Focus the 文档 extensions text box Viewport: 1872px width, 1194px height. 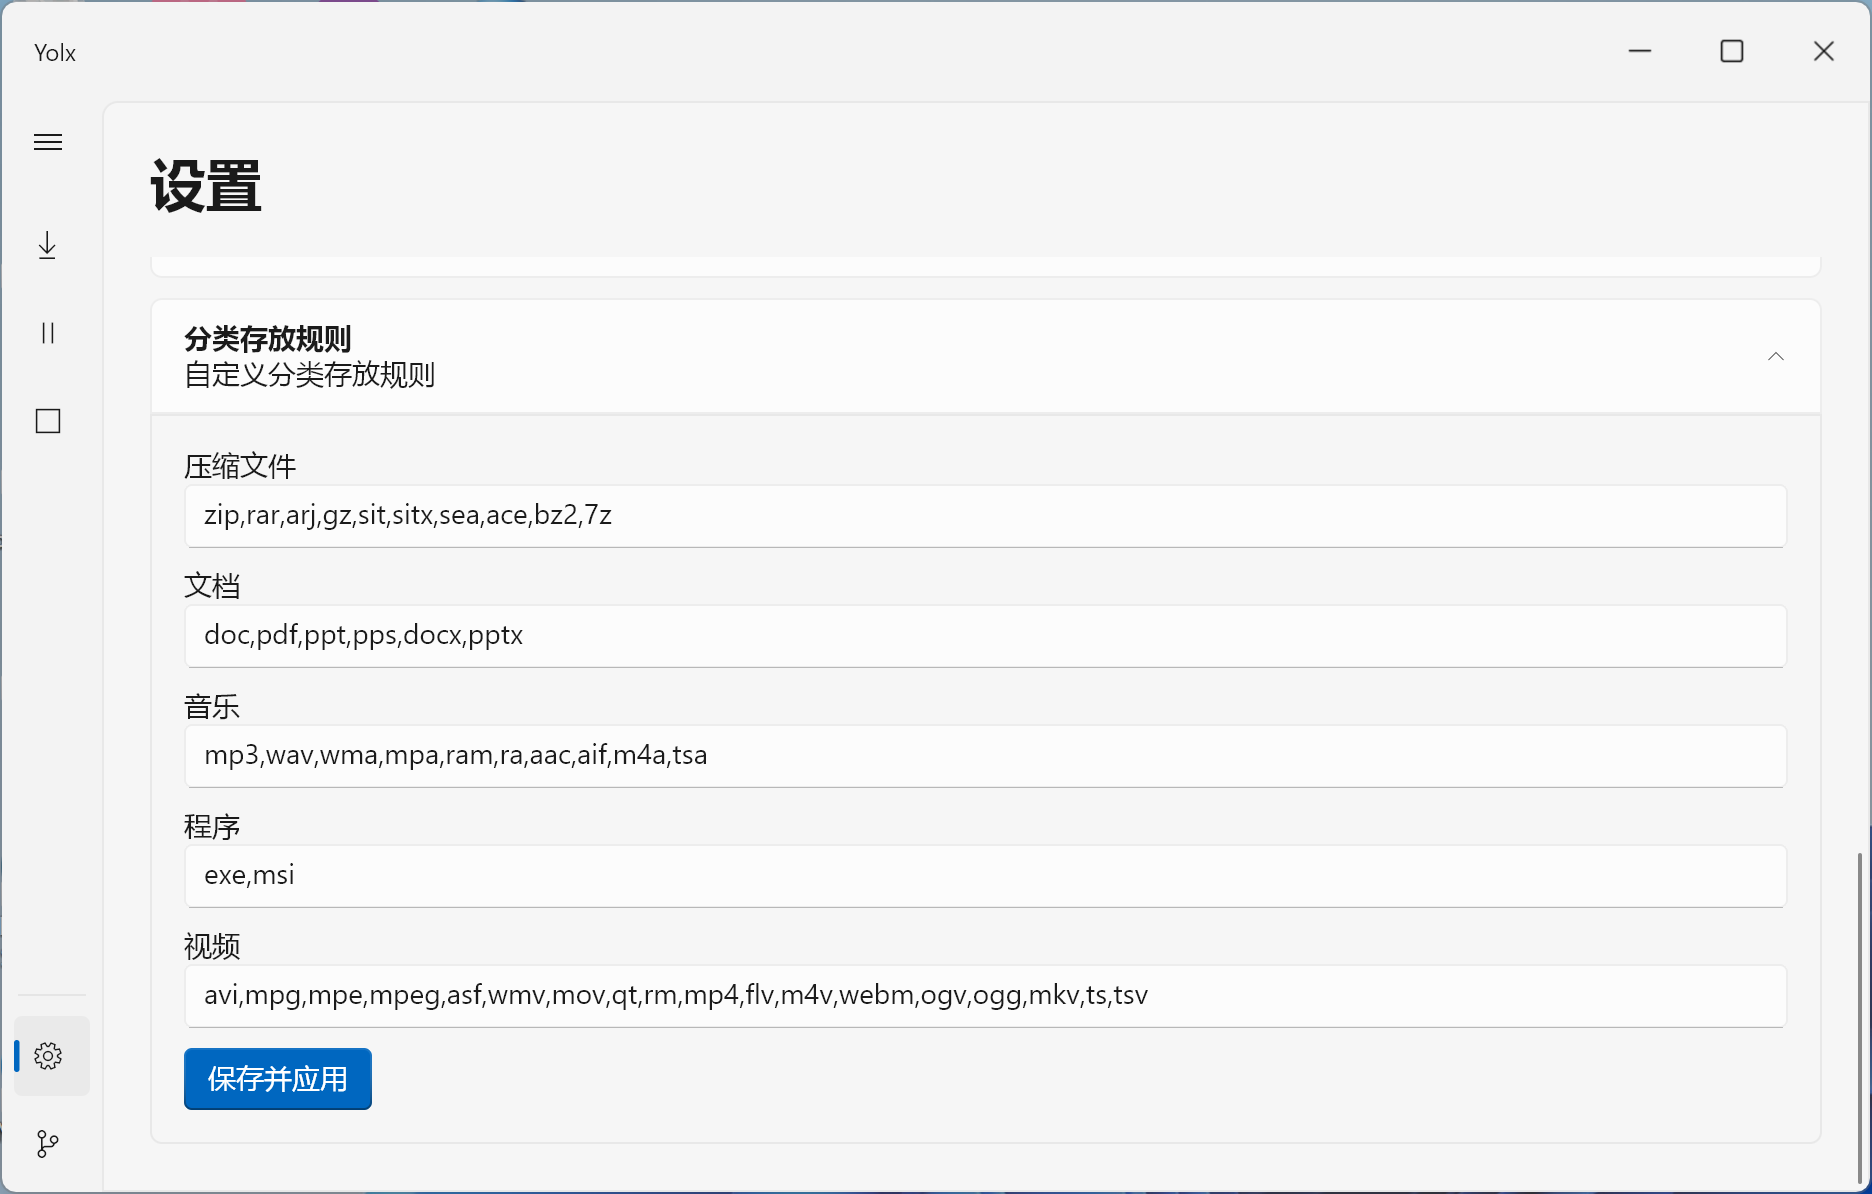984,636
